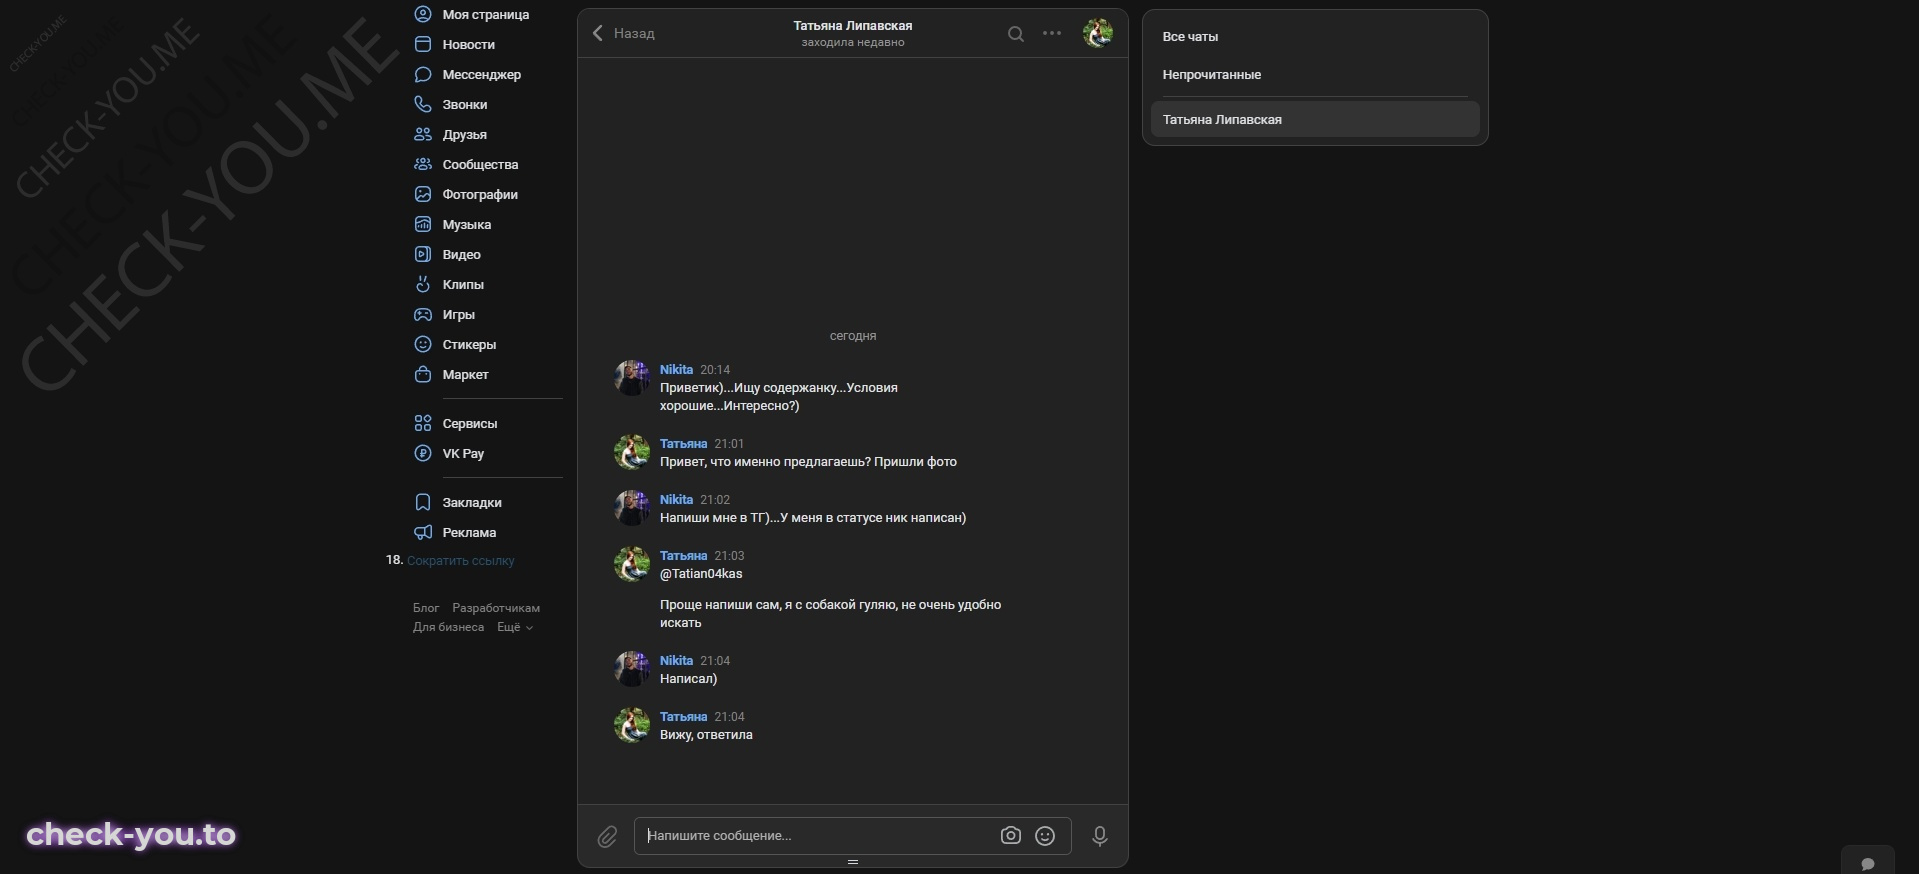Open Звонки phone icon
This screenshot has width=1919, height=874.
(423, 104)
